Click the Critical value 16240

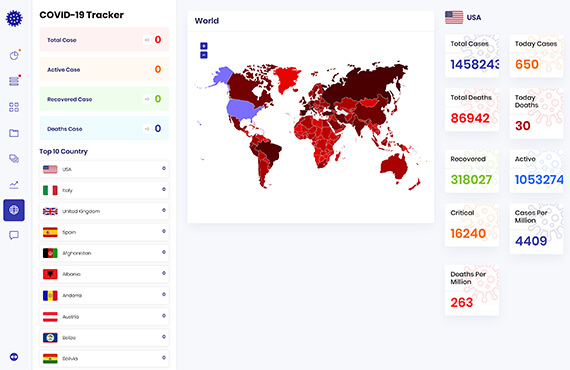[468, 233]
